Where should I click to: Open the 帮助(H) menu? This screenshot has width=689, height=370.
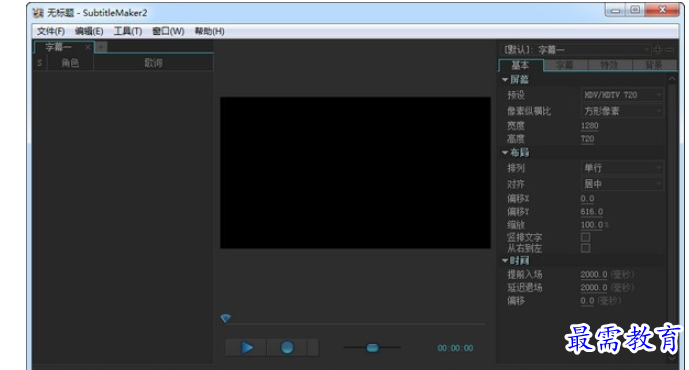pyautogui.click(x=210, y=31)
